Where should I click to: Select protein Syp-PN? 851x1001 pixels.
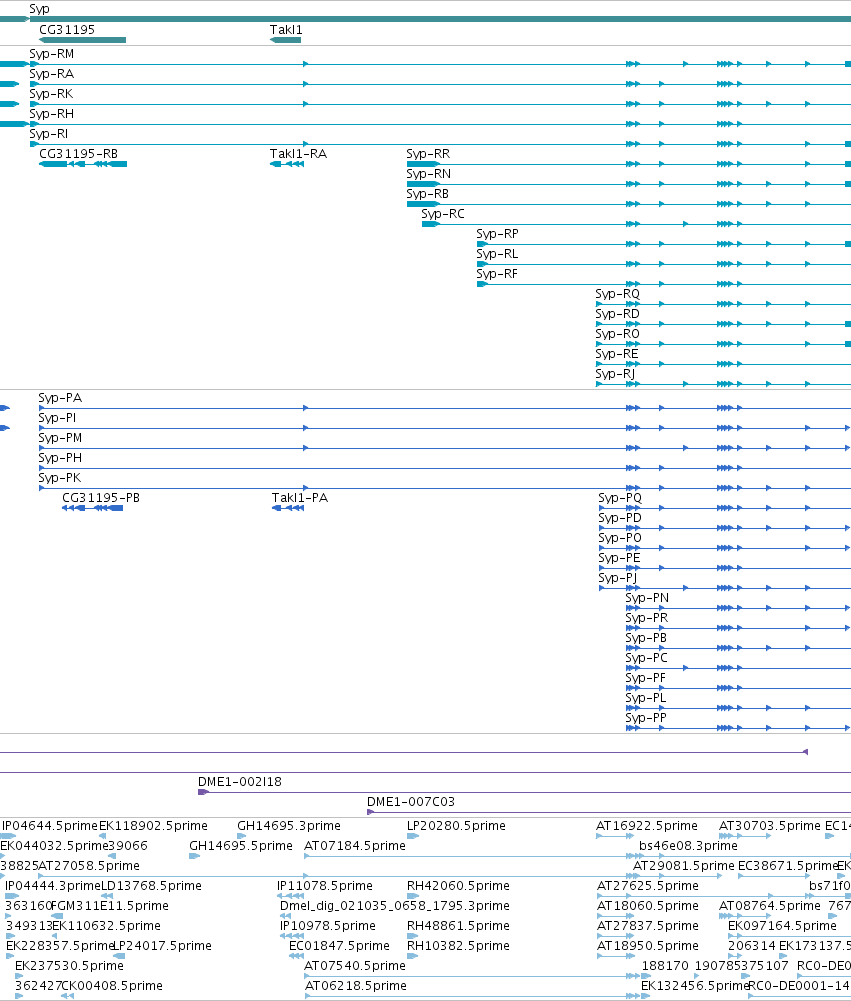tap(647, 598)
